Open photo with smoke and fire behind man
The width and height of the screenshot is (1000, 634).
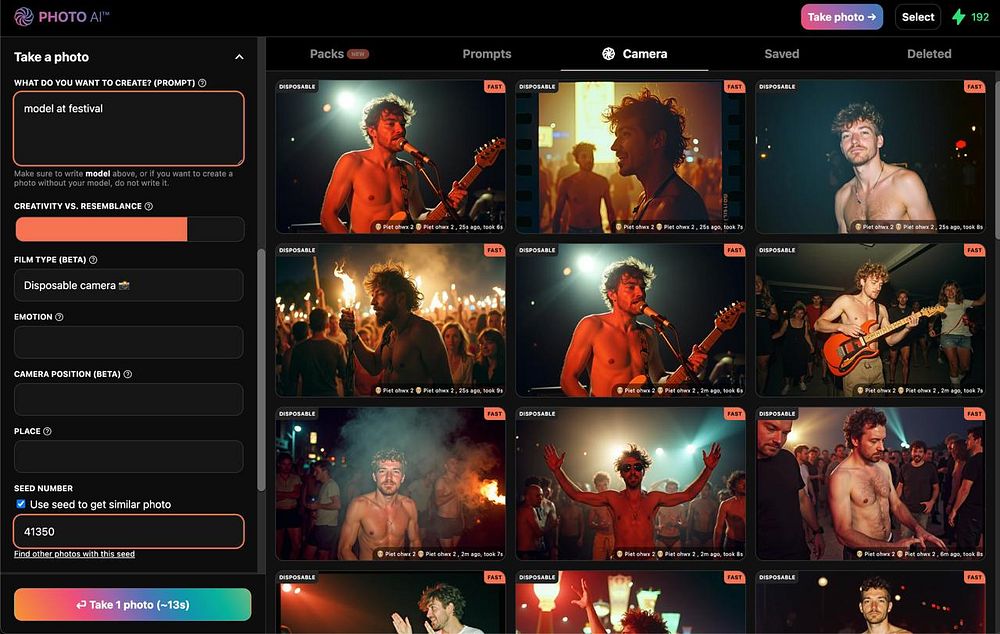390,484
